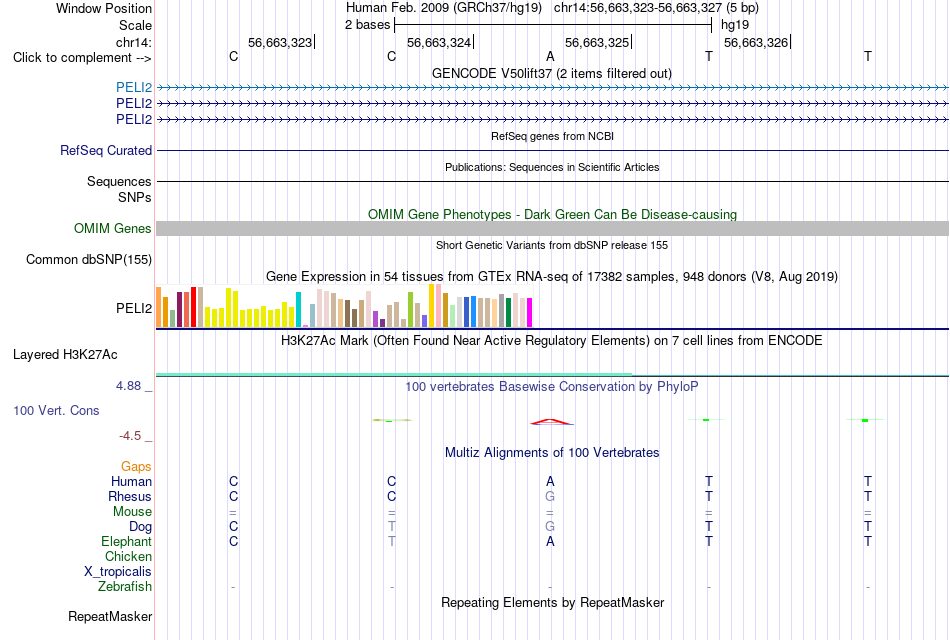The width and height of the screenshot is (950, 640).
Task: Click the red bar in the GTEx expression chart
Action: tap(193, 307)
